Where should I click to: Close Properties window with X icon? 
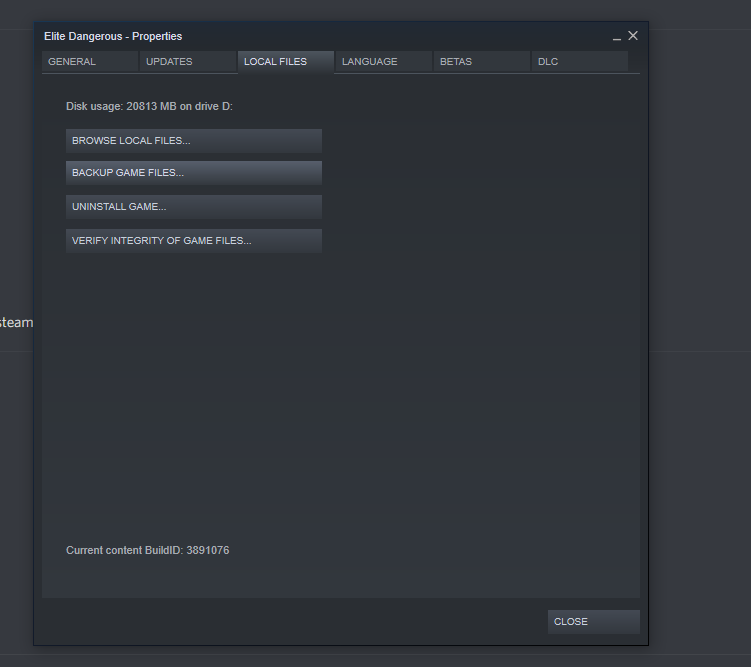coord(633,36)
